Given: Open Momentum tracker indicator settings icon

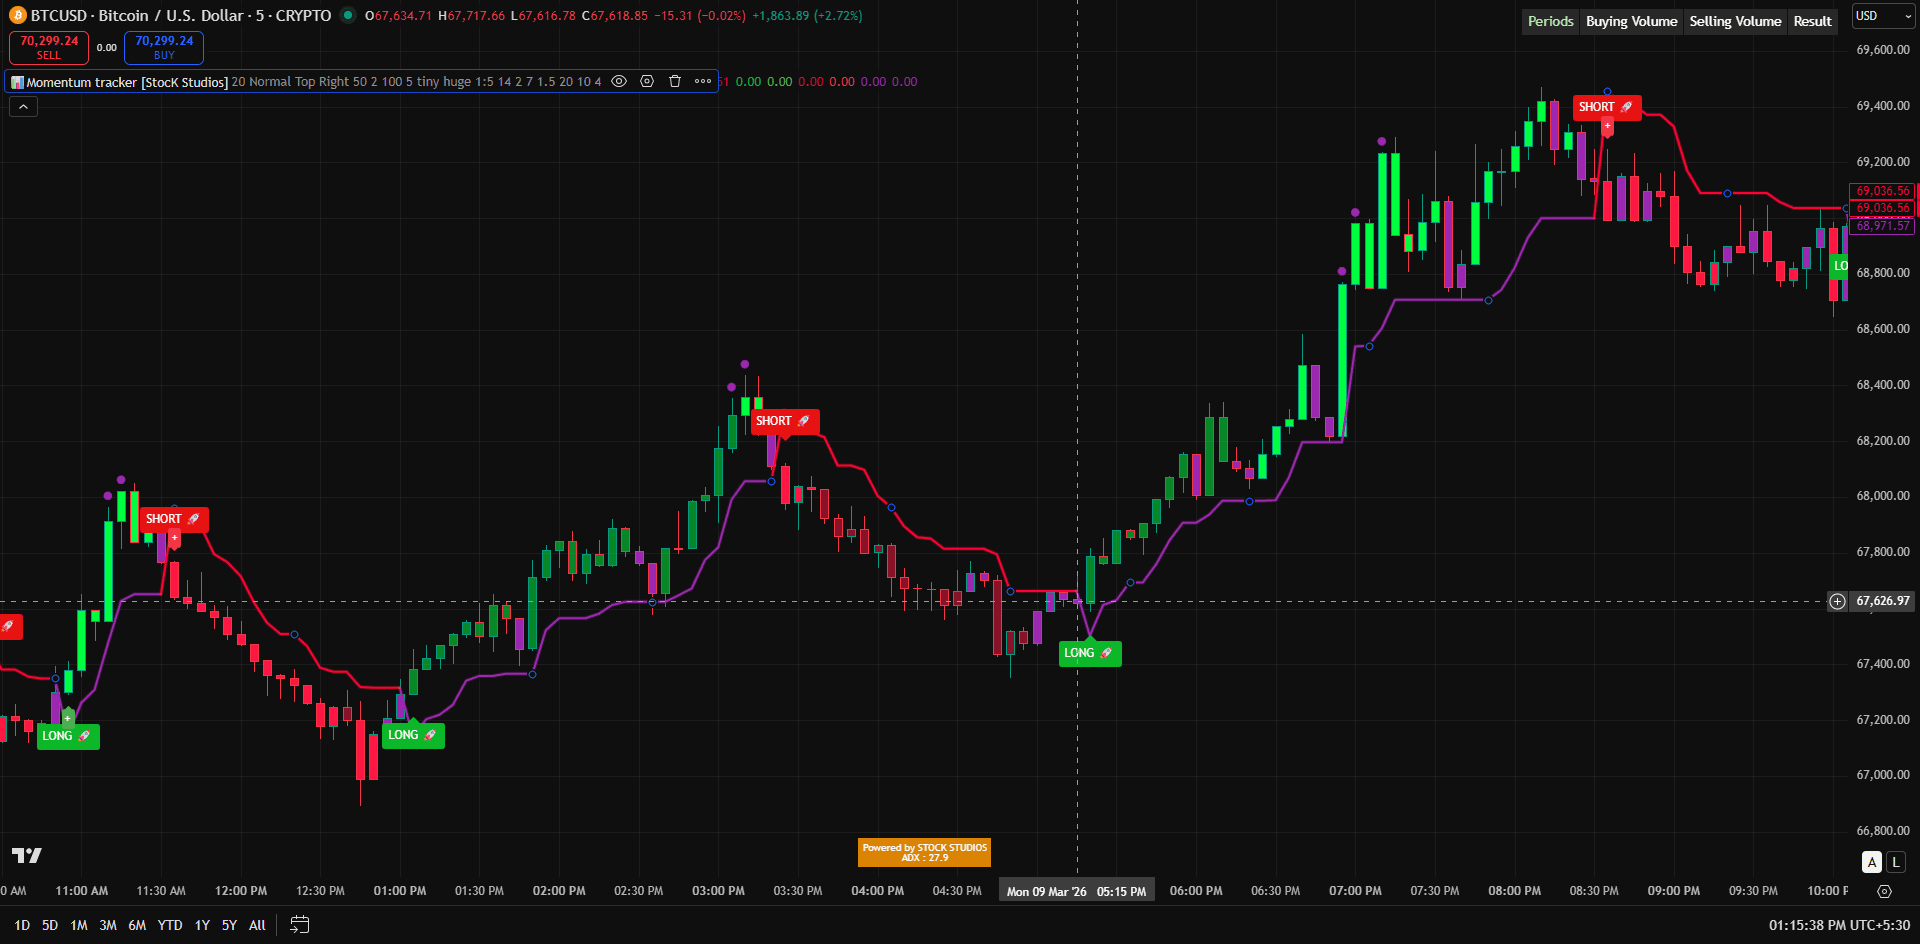Looking at the screenshot, I should 647,82.
